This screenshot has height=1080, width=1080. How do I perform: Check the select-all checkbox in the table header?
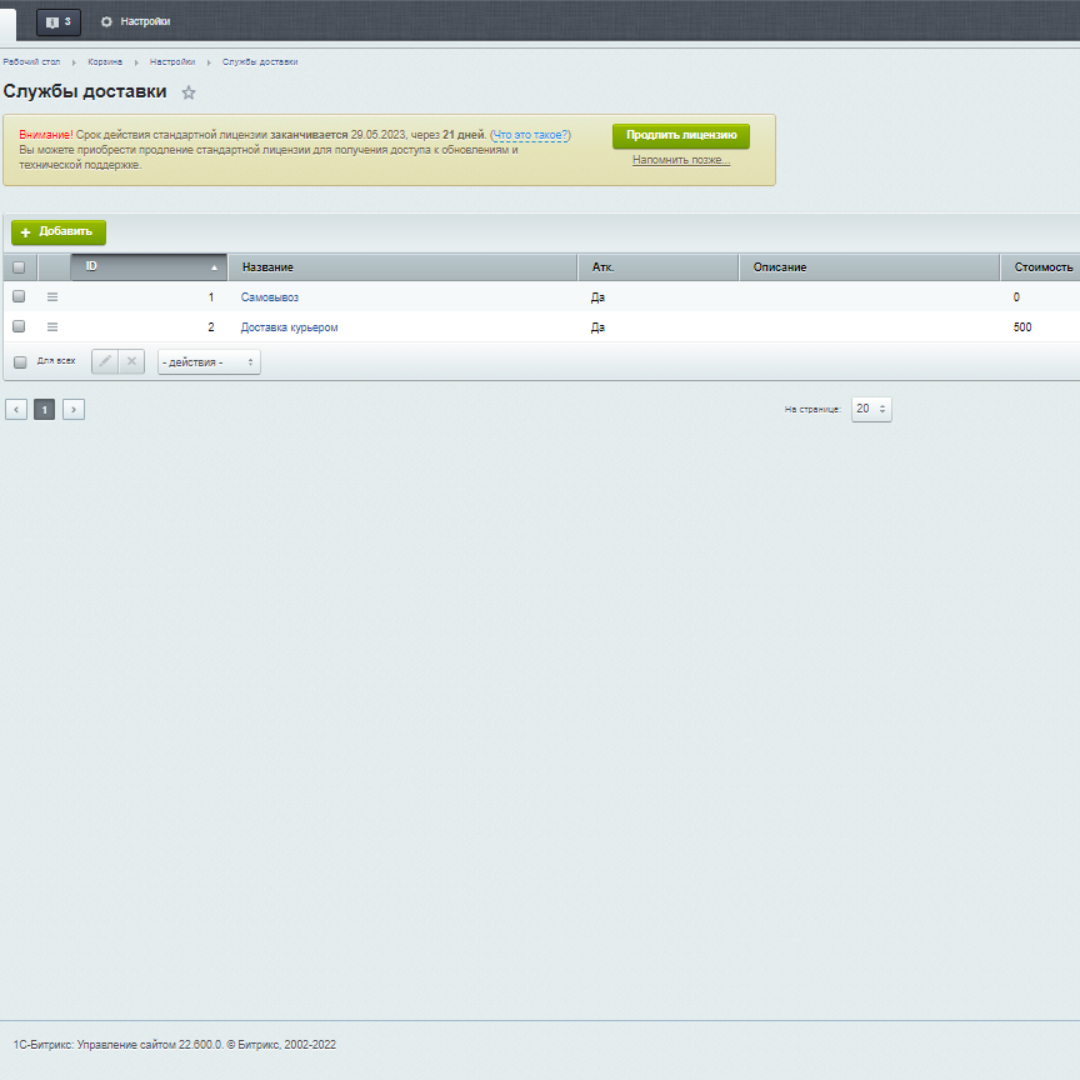(x=19, y=267)
